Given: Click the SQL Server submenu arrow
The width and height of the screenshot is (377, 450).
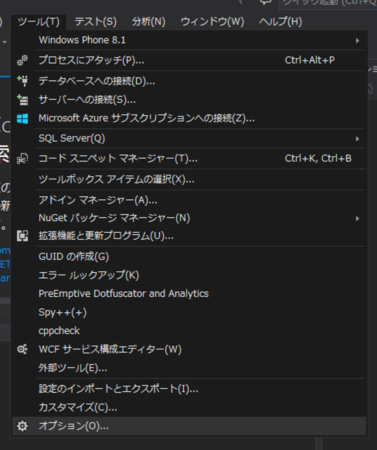Looking at the screenshot, I should (x=357, y=139).
